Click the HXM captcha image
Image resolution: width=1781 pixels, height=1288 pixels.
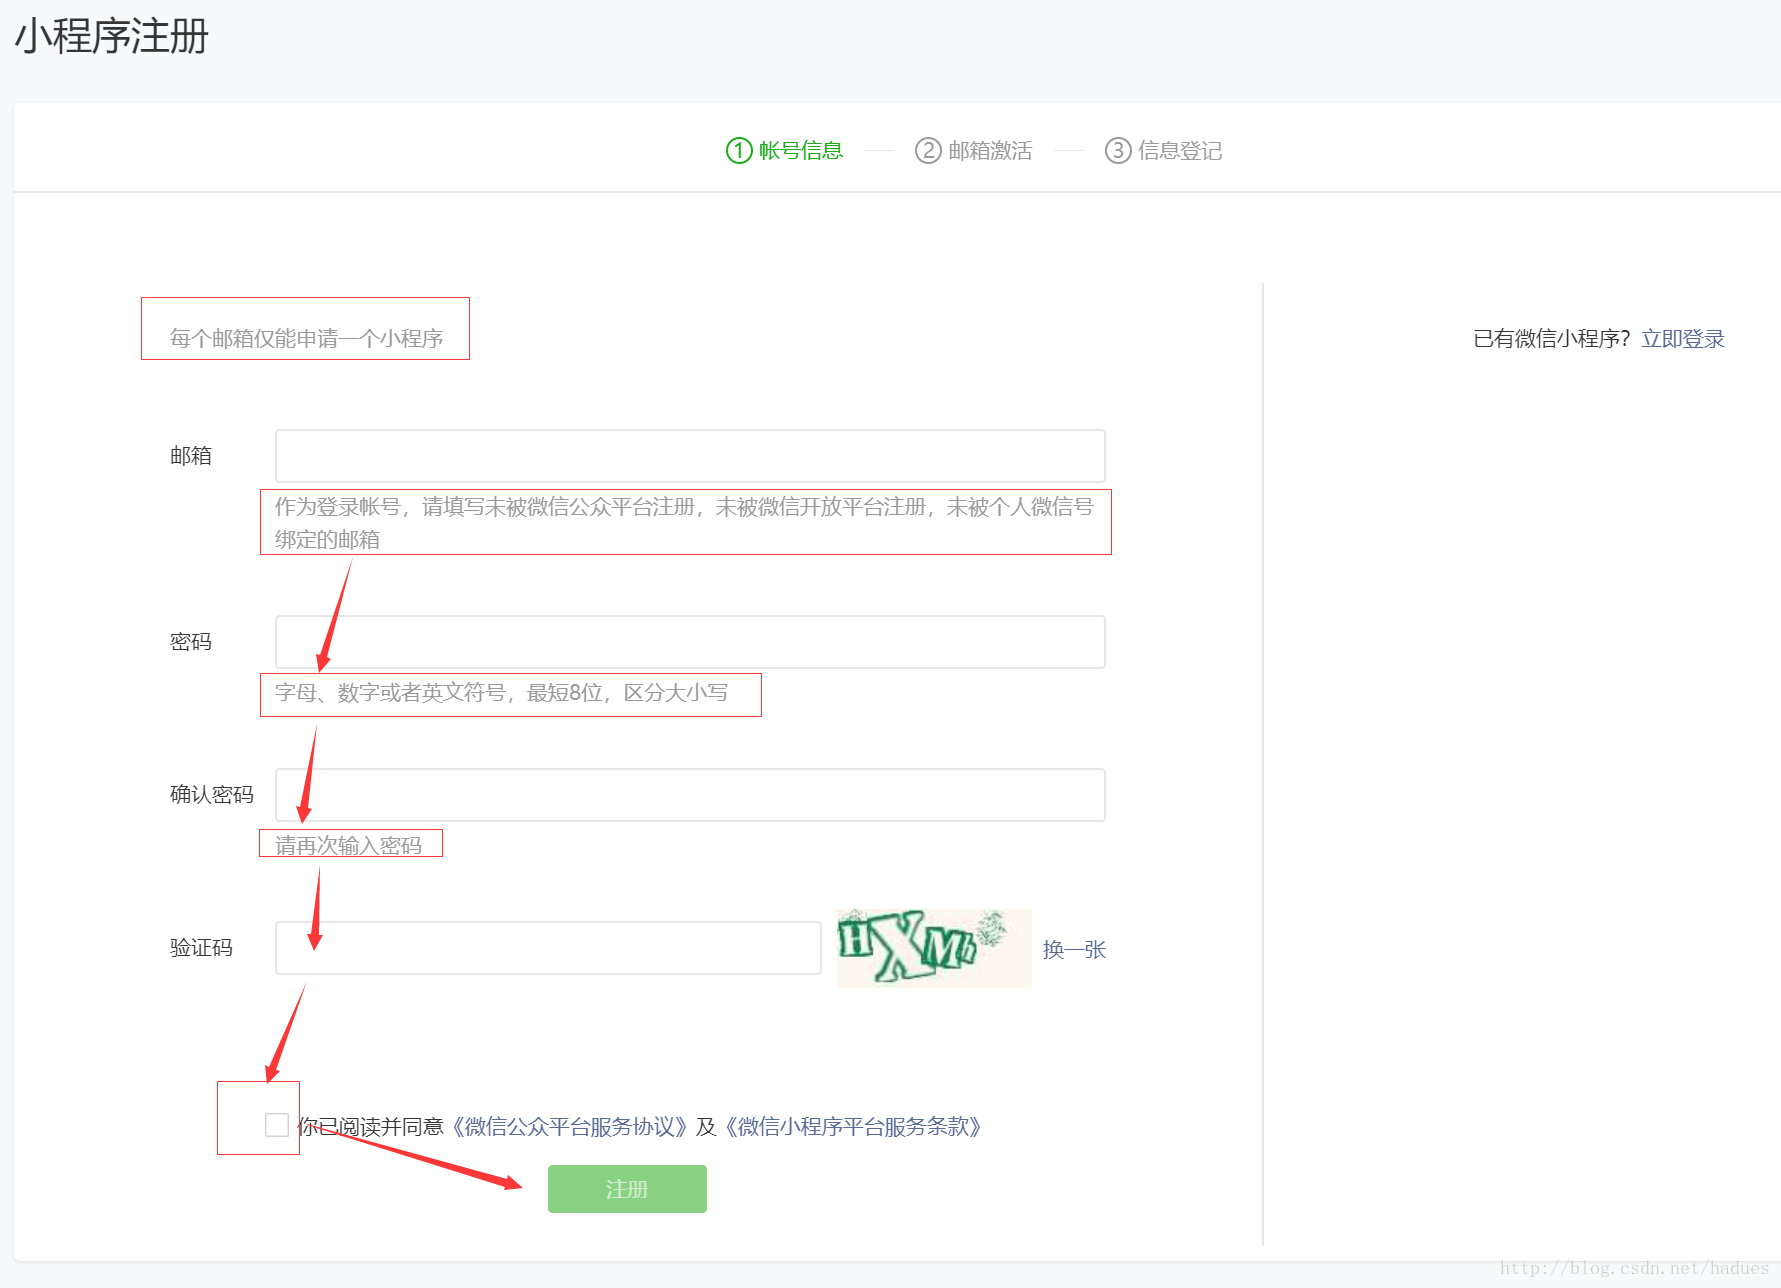[x=933, y=948]
